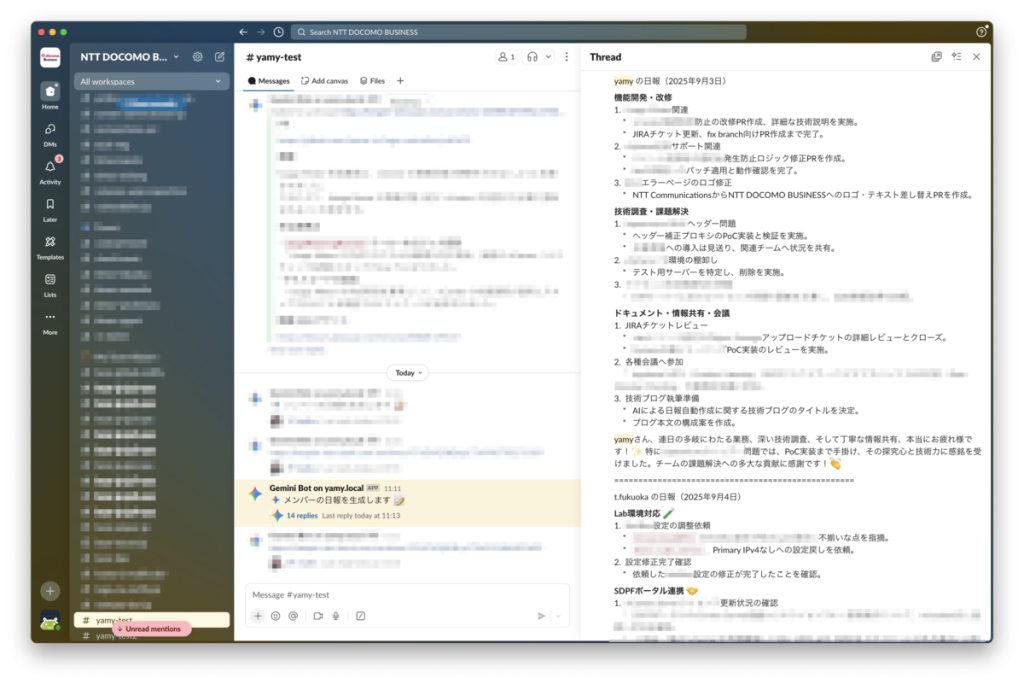Screen dimensions: 1024x684
Task: Click the Unread mentions button
Action: pos(151,629)
